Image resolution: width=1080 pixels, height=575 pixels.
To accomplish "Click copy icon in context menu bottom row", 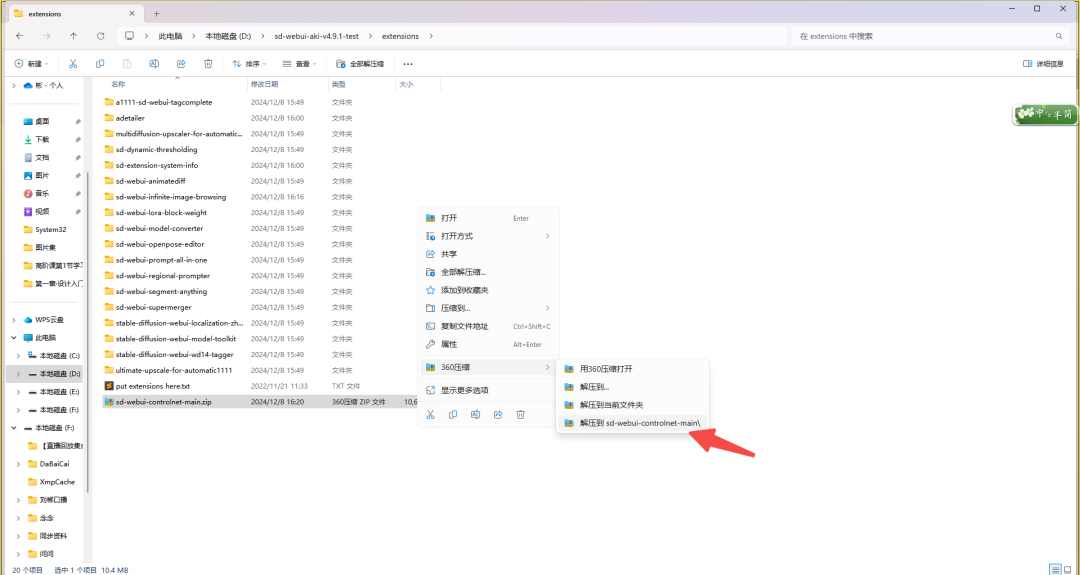I will pyautogui.click(x=453, y=415).
